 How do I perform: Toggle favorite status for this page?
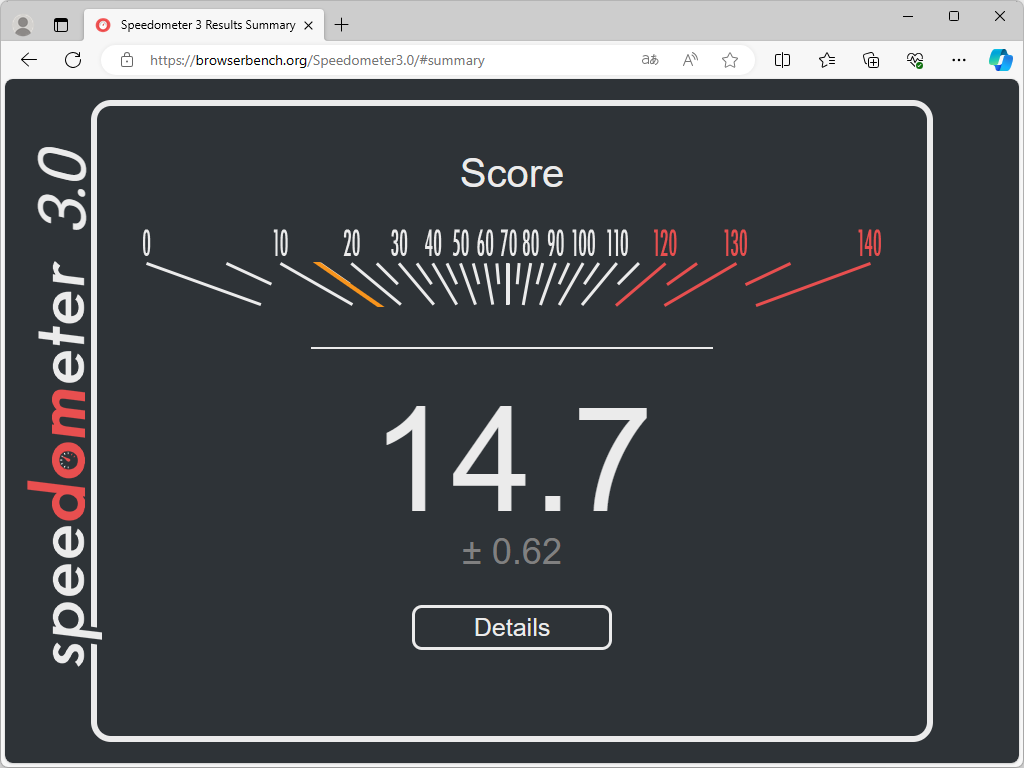click(x=730, y=60)
